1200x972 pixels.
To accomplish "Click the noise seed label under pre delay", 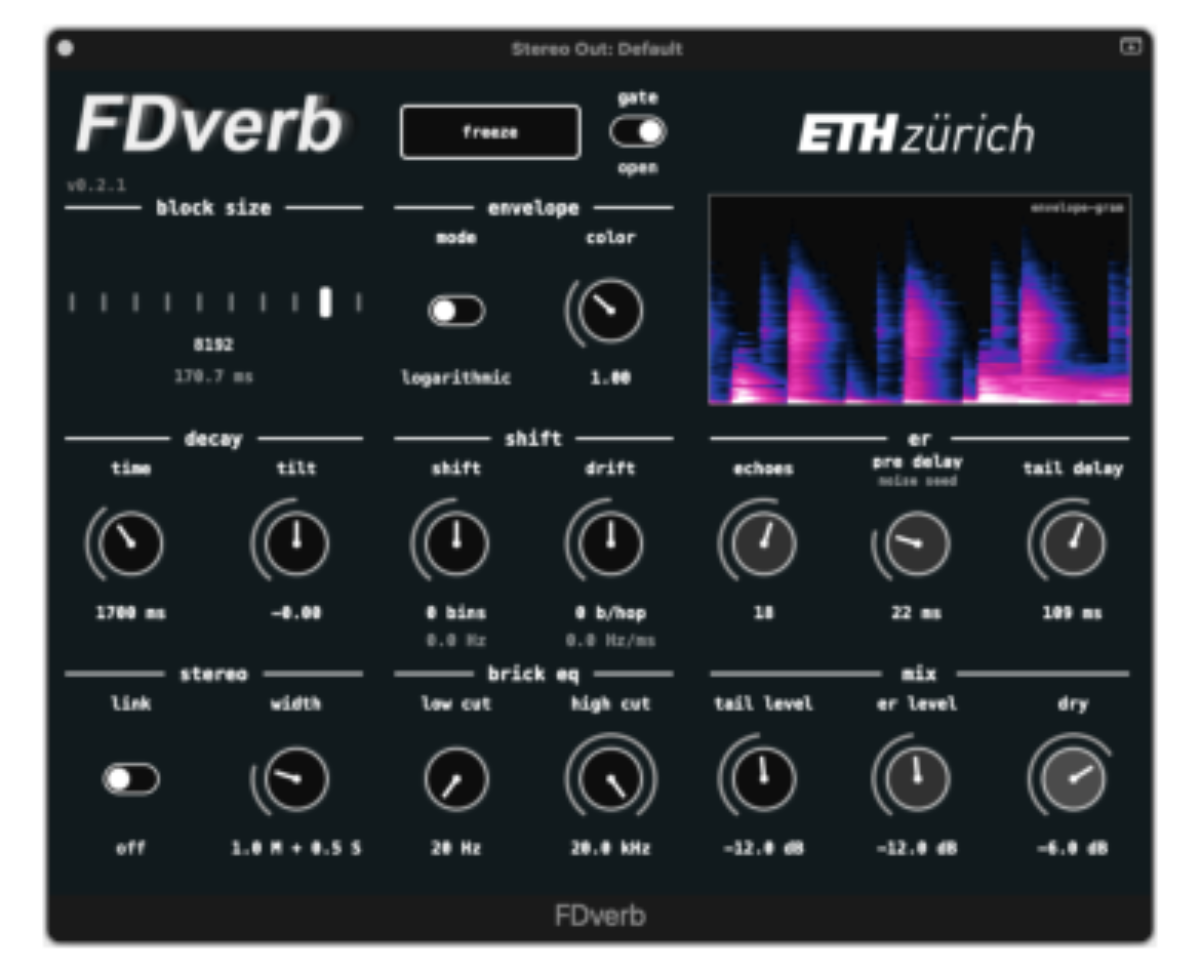I will [917, 482].
